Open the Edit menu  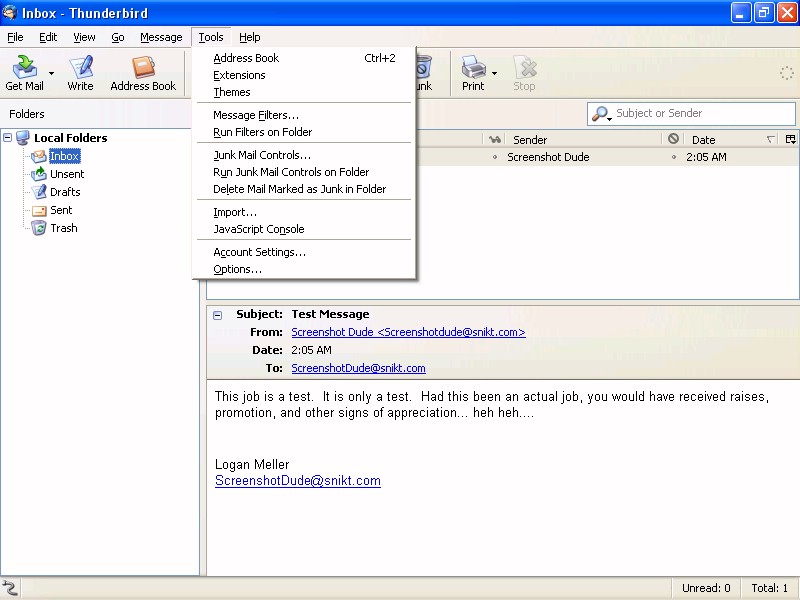[x=48, y=37]
